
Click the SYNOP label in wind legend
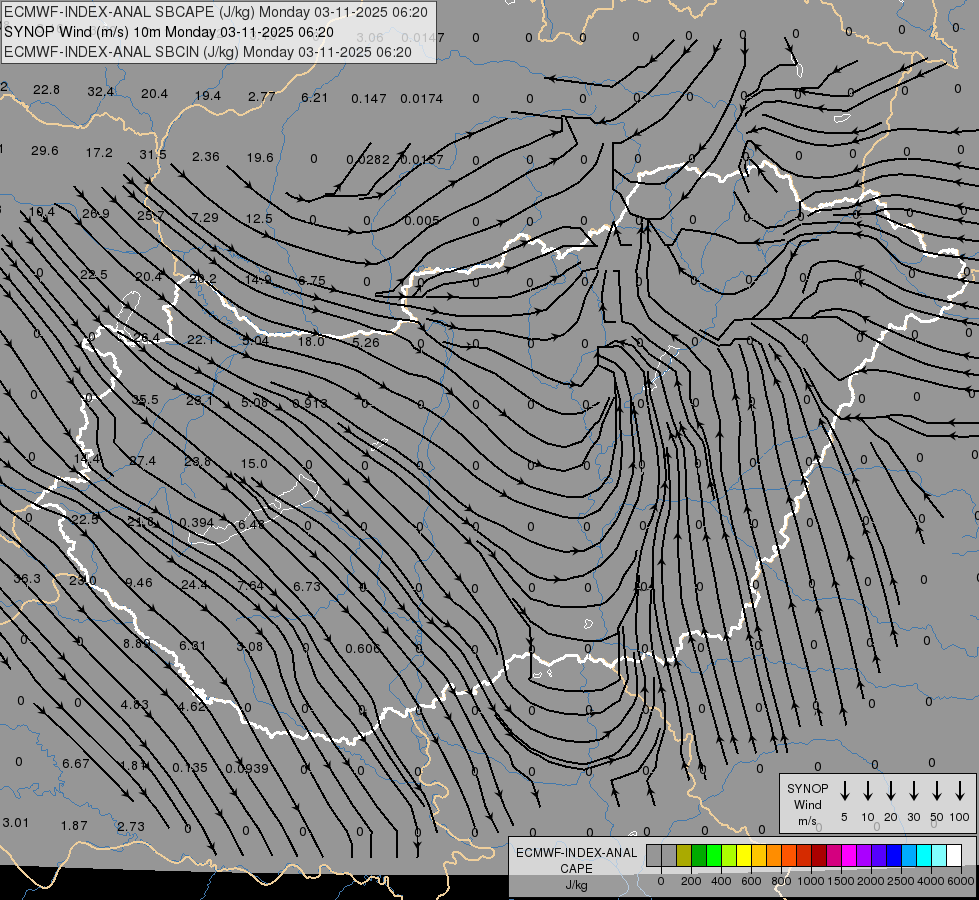pyautogui.click(x=807, y=788)
